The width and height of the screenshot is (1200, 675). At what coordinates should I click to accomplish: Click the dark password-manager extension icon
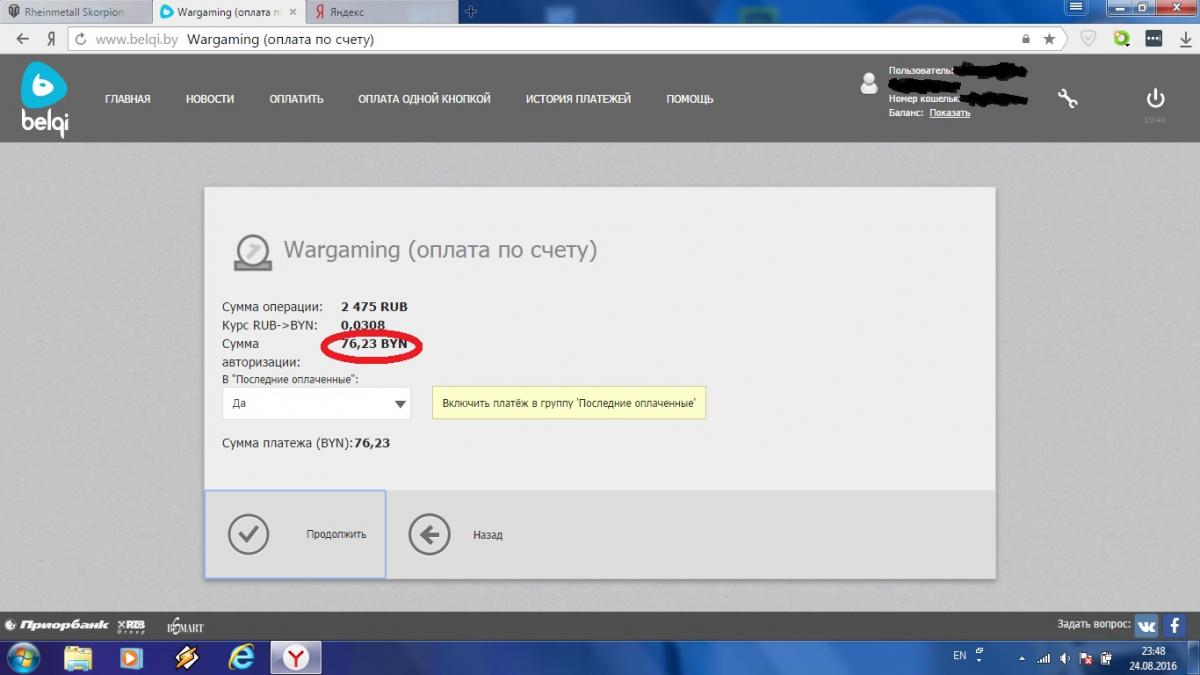coord(1153,39)
